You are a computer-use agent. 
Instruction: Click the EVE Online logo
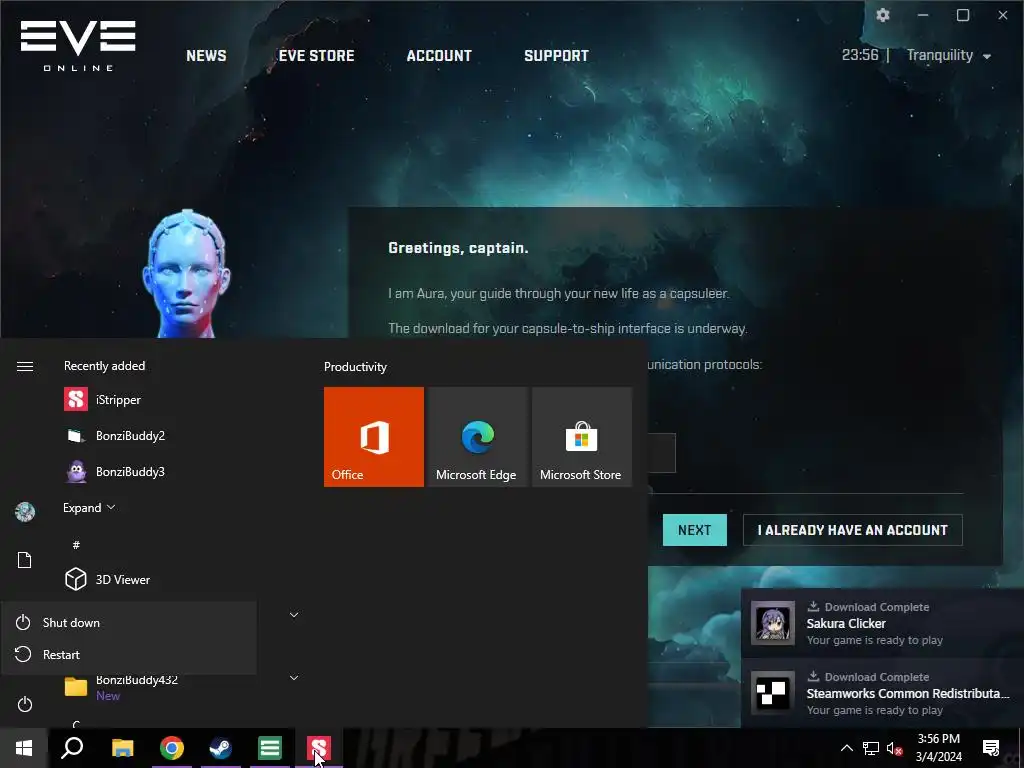click(x=78, y=46)
